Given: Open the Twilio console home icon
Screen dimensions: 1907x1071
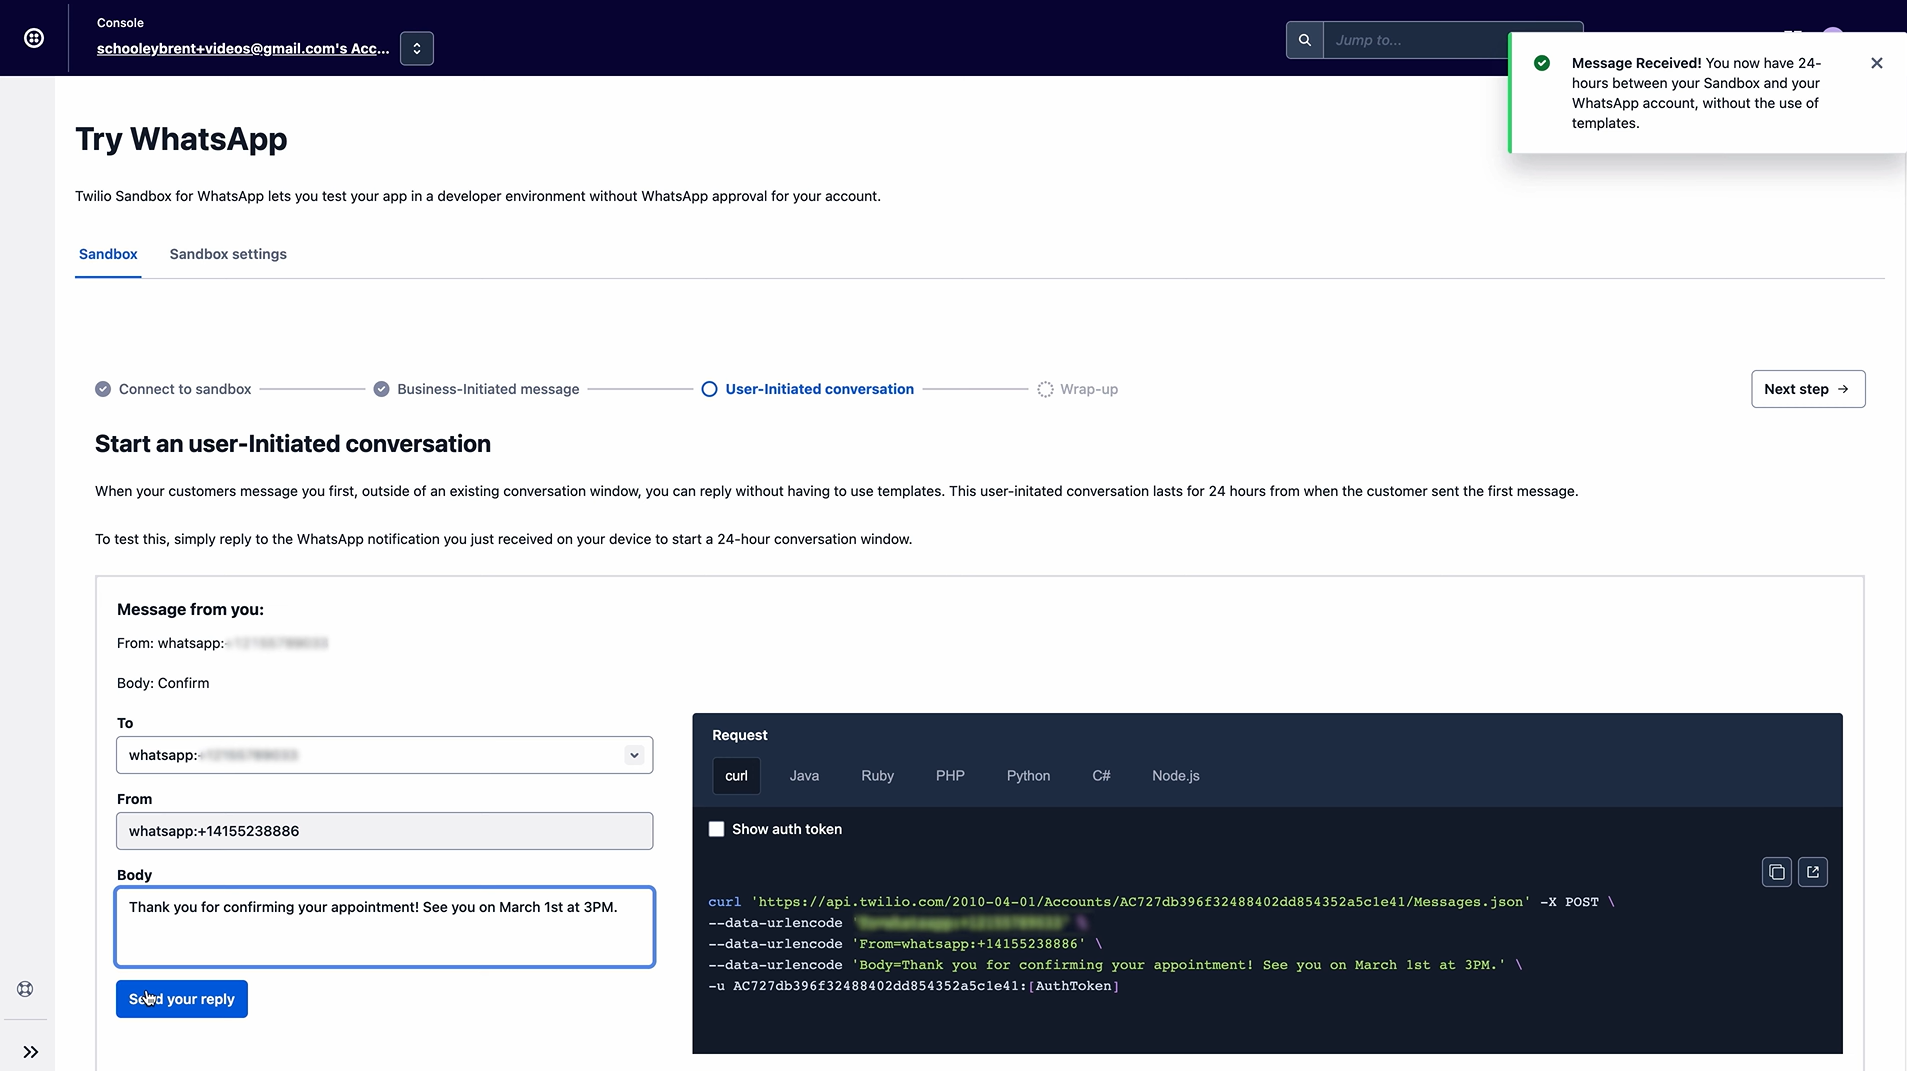Looking at the screenshot, I should tap(34, 38).
